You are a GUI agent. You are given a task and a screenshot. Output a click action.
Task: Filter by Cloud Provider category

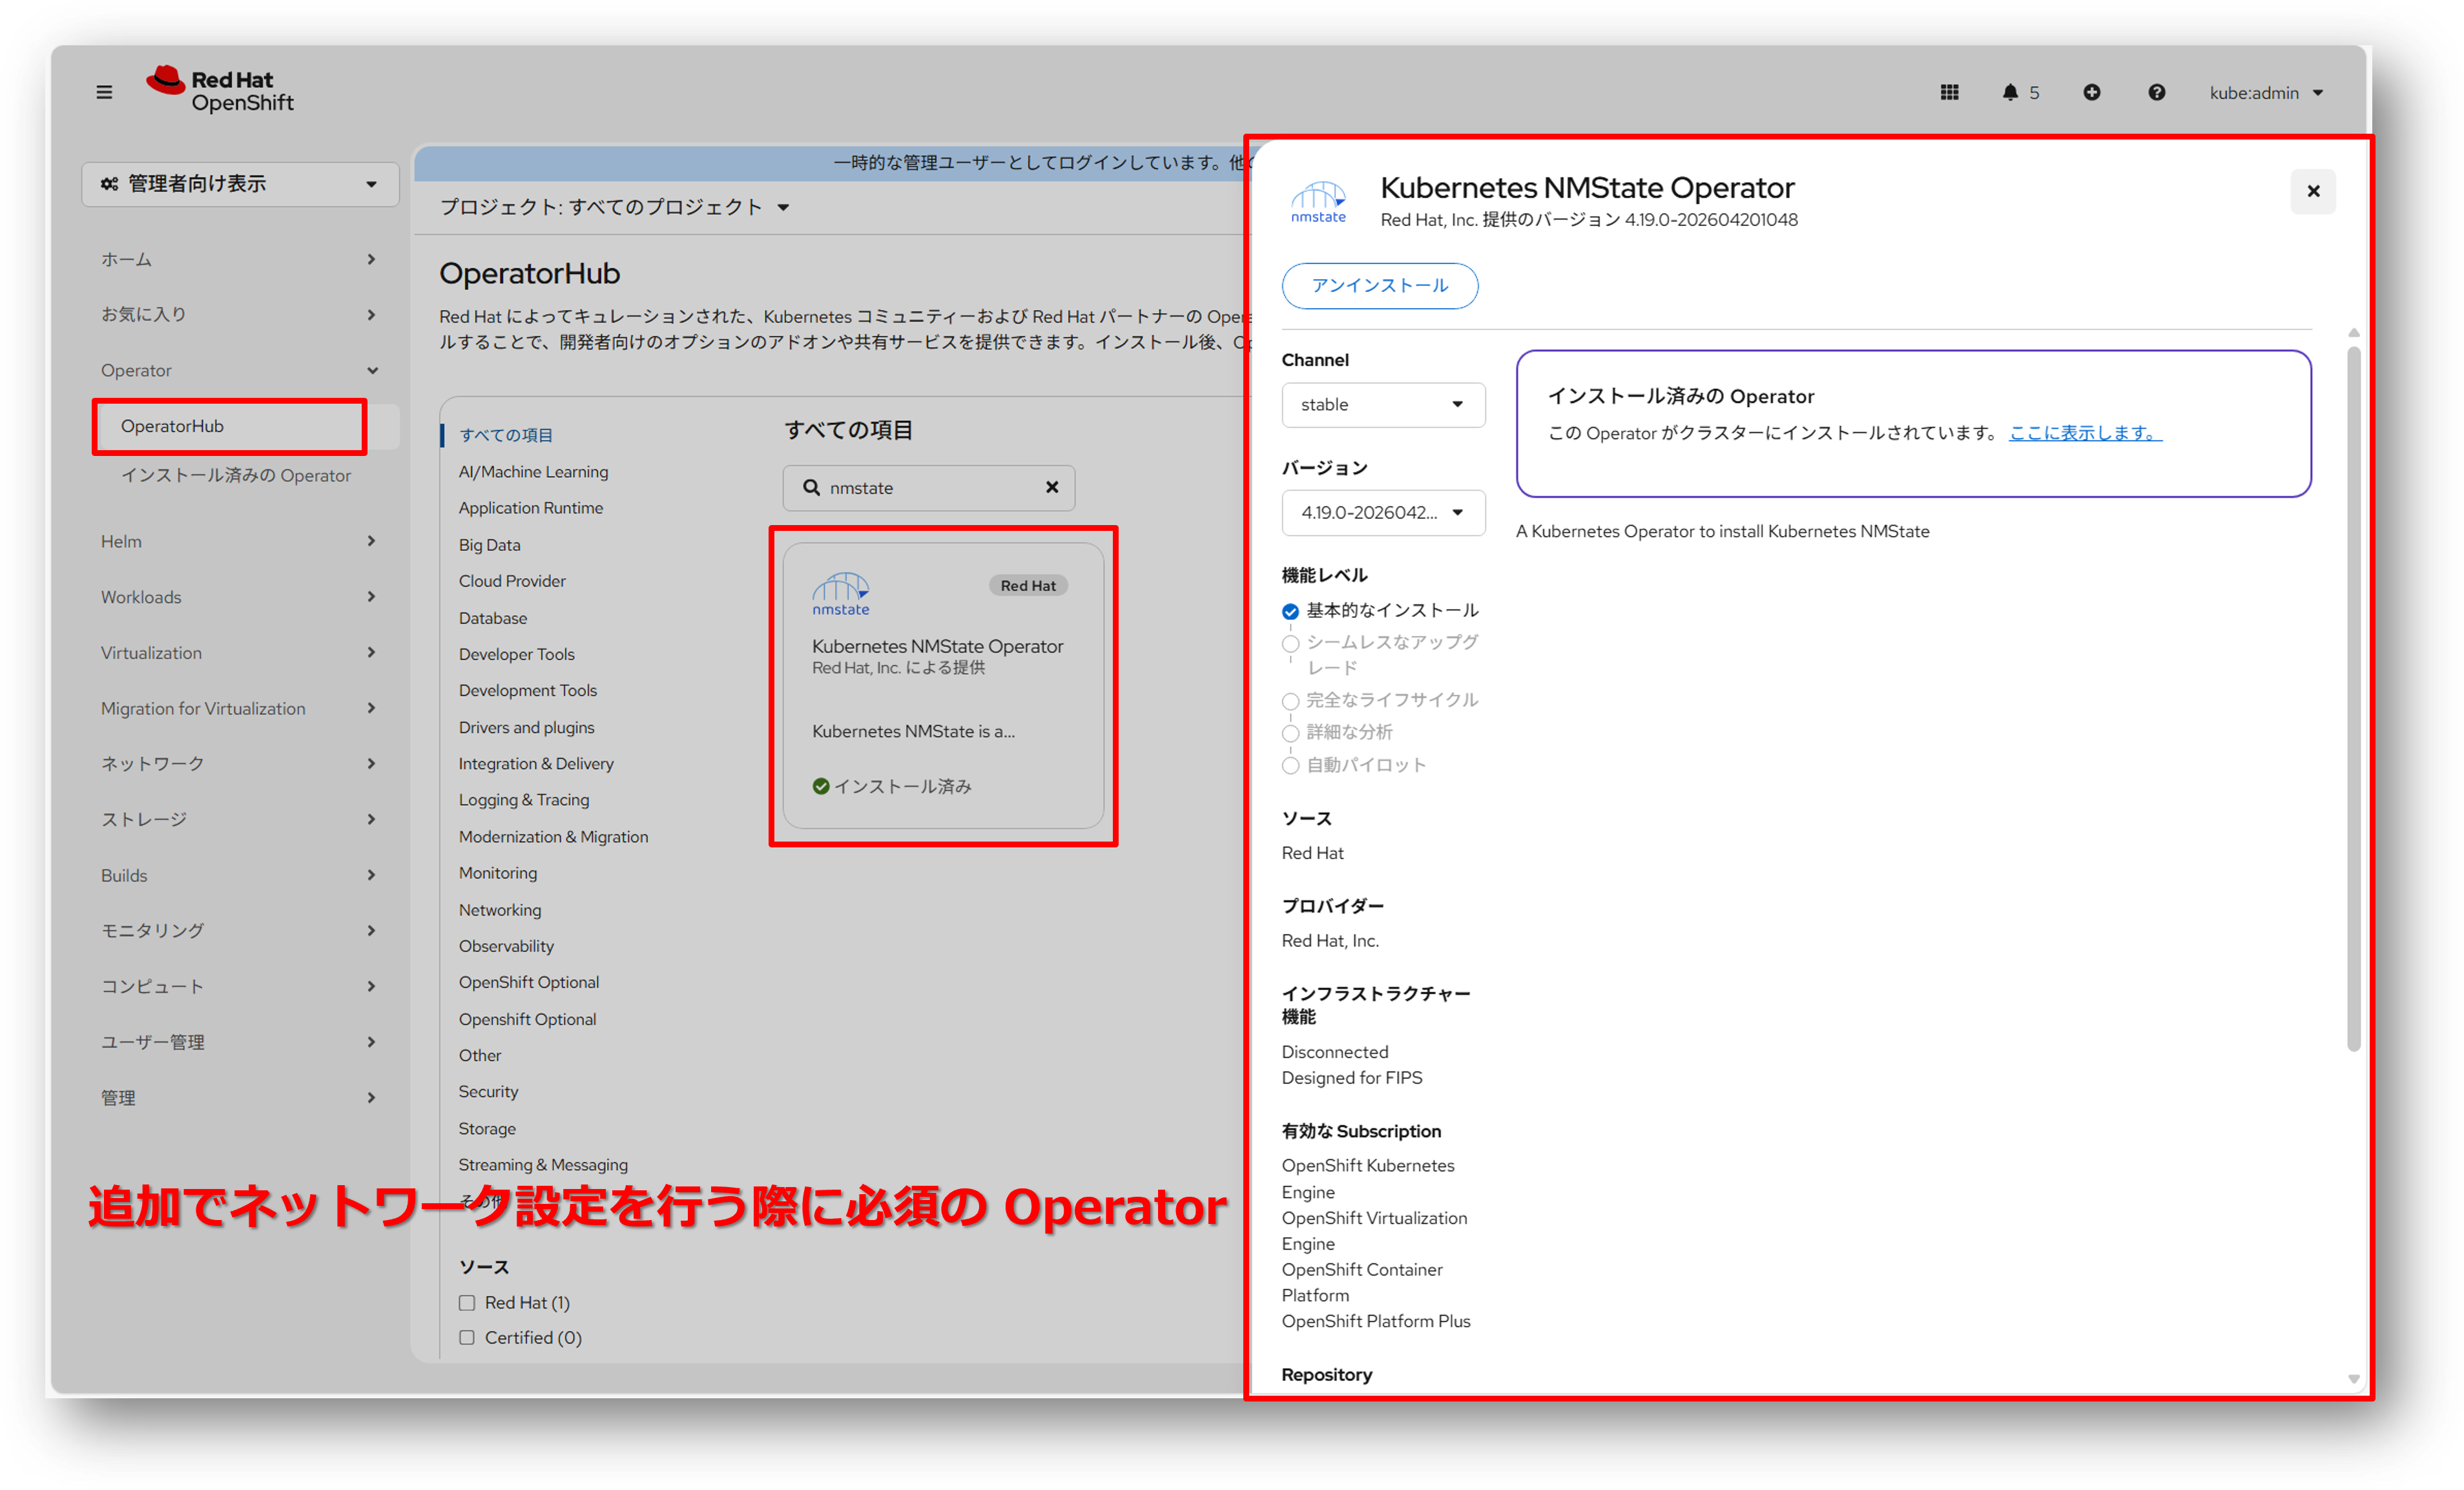512,580
